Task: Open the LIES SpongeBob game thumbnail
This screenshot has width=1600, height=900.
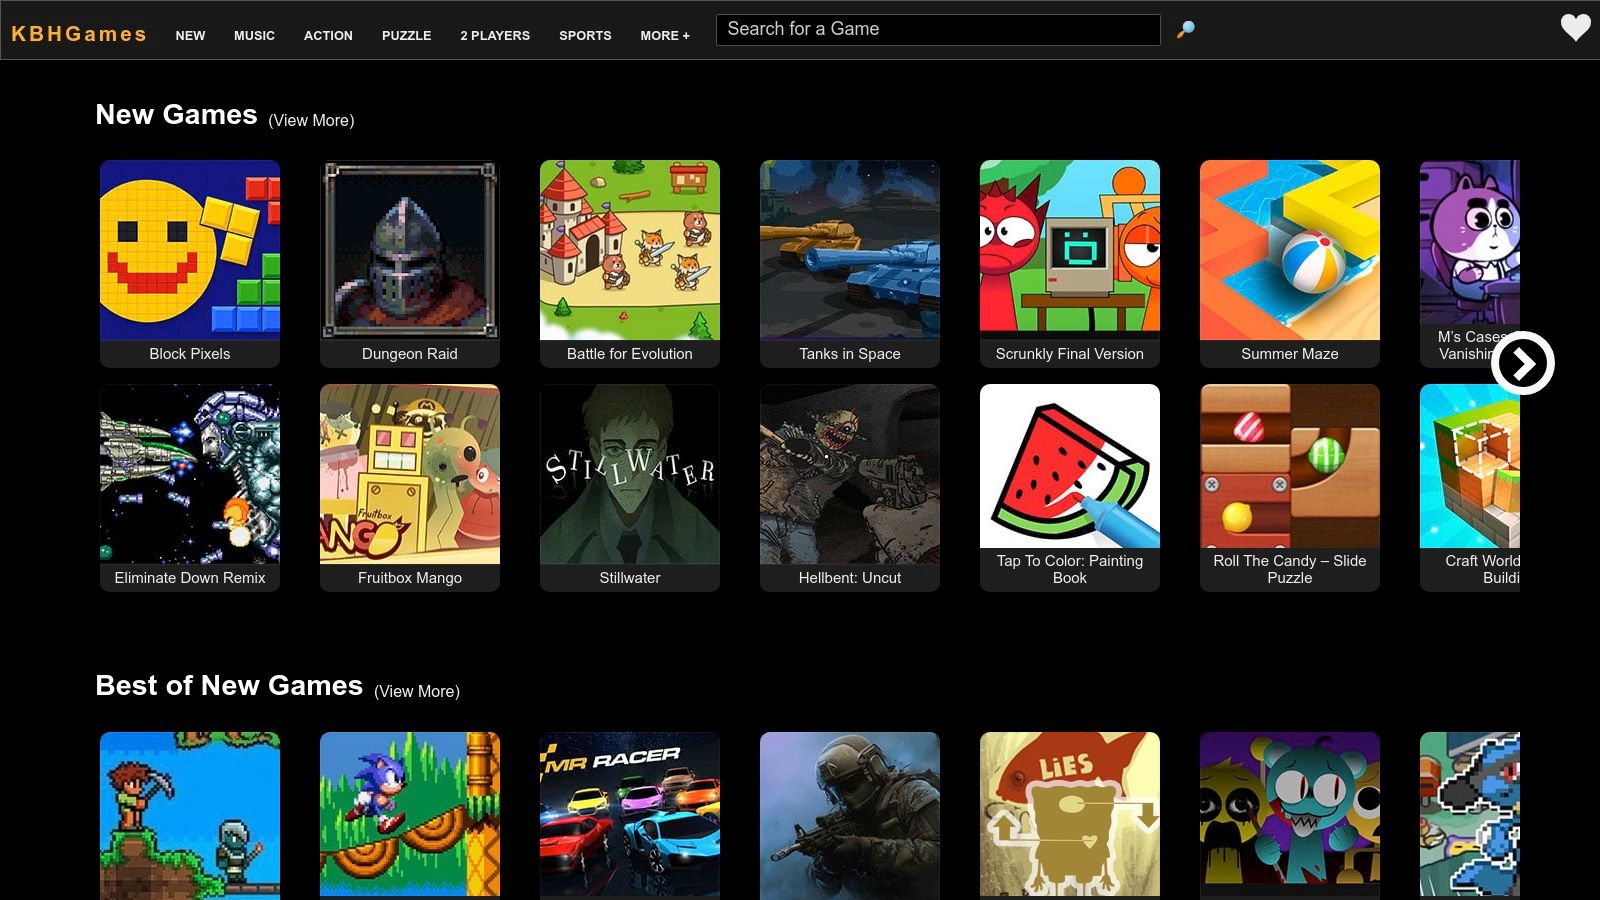Action: [x=1070, y=815]
